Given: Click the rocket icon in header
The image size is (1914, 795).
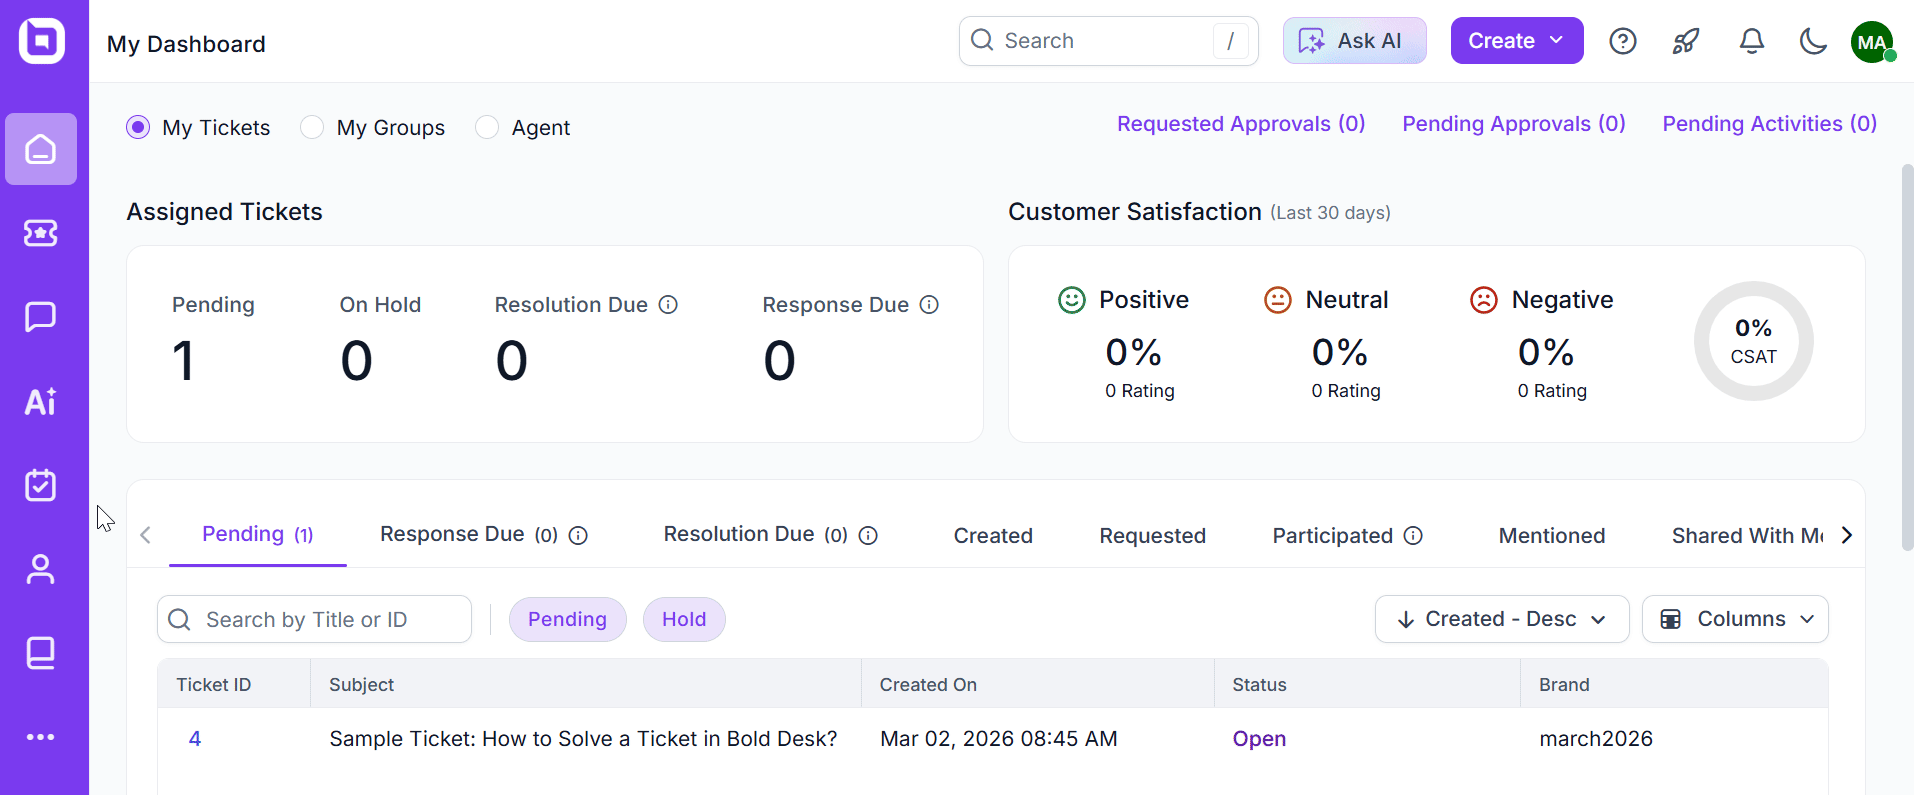Looking at the screenshot, I should pyautogui.click(x=1686, y=41).
